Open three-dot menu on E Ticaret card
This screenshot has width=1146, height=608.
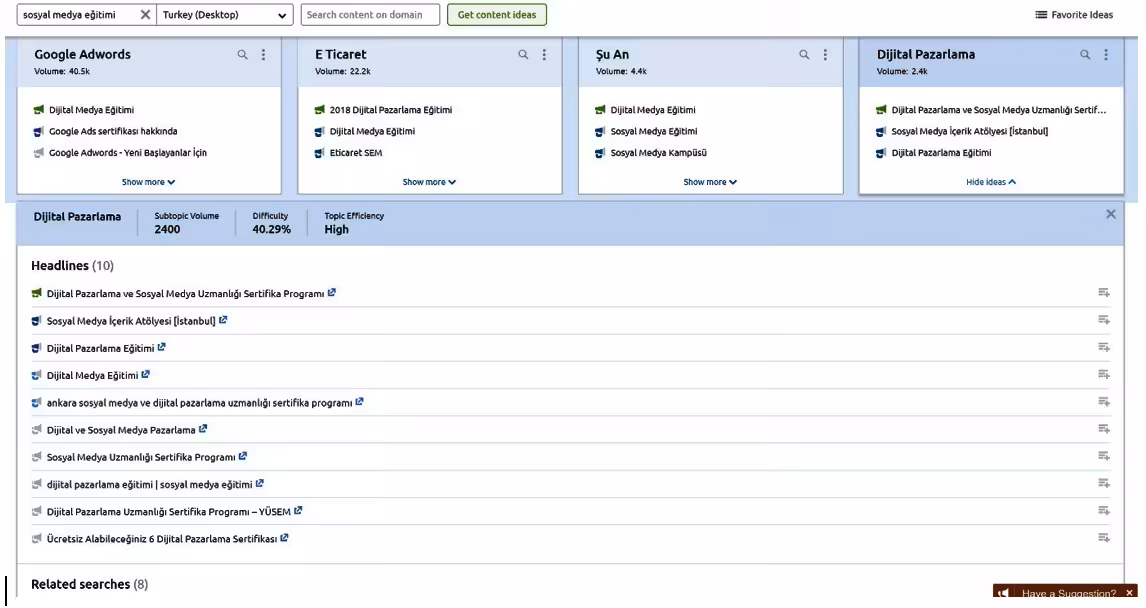(x=545, y=56)
